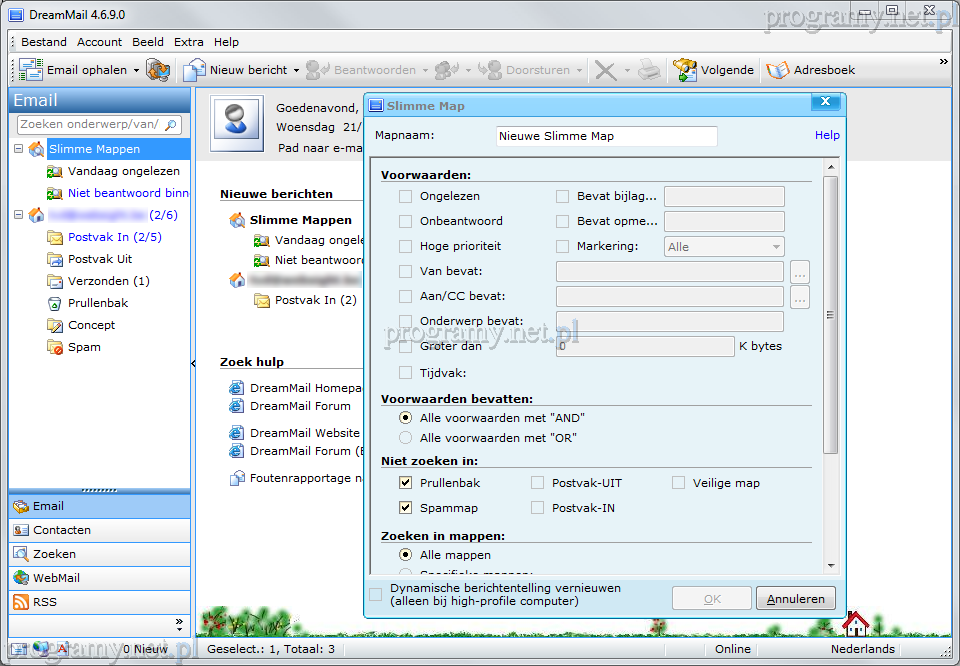Open the Account menu

99,42
